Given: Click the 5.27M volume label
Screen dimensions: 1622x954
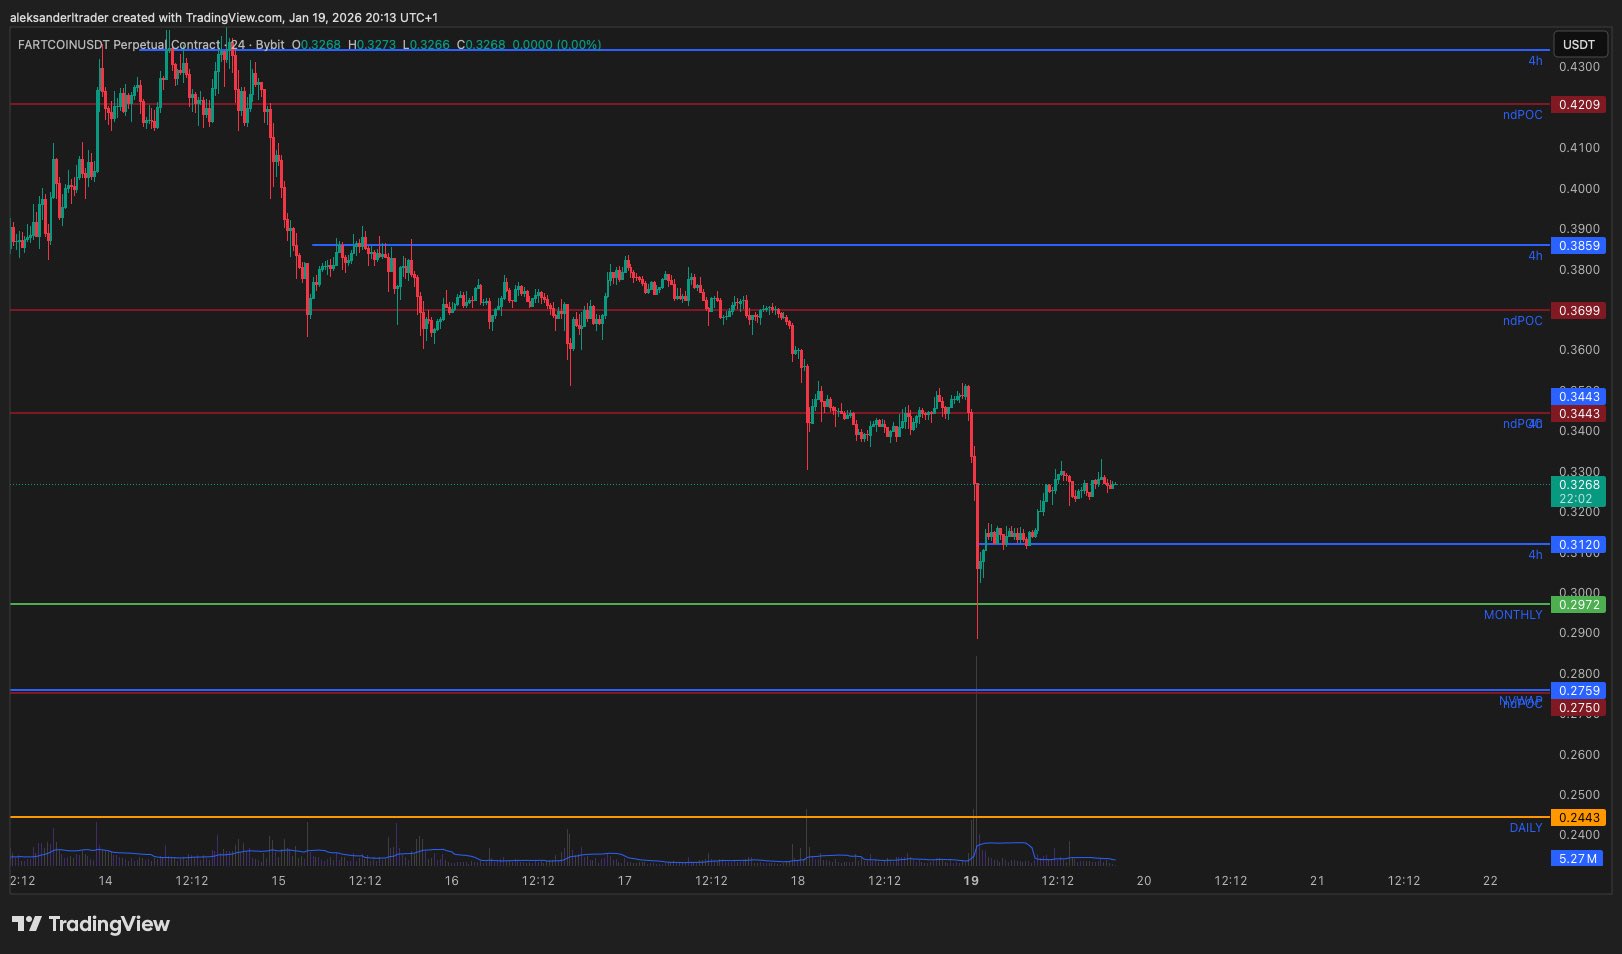Looking at the screenshot, I should tap(1577, 858).
